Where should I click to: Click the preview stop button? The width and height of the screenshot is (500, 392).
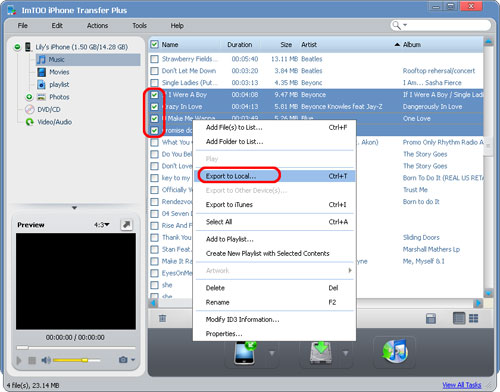coord(32,360)
